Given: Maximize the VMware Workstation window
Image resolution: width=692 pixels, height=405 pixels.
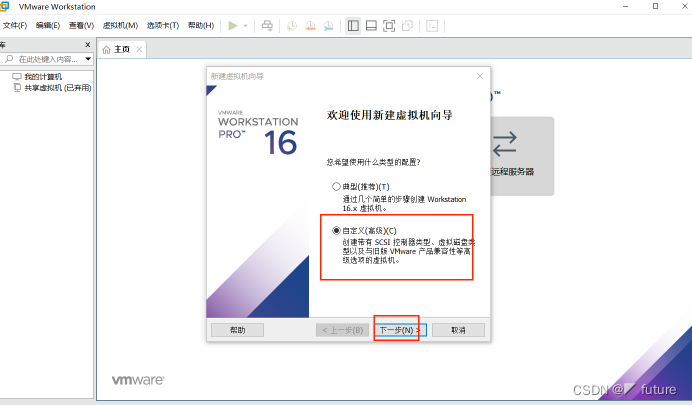Looking at the screenshot, I should 655,6.
